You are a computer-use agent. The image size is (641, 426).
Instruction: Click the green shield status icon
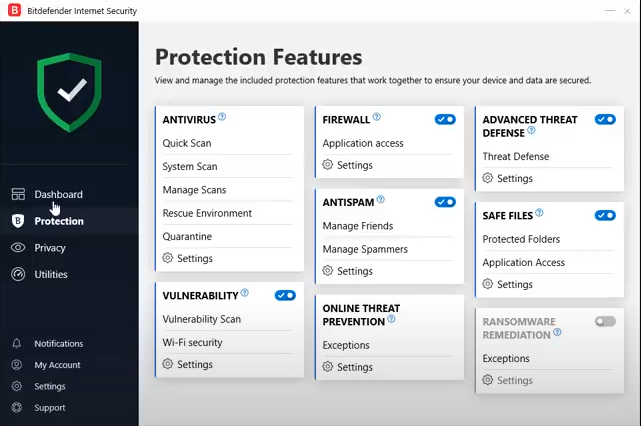point(69,93)
